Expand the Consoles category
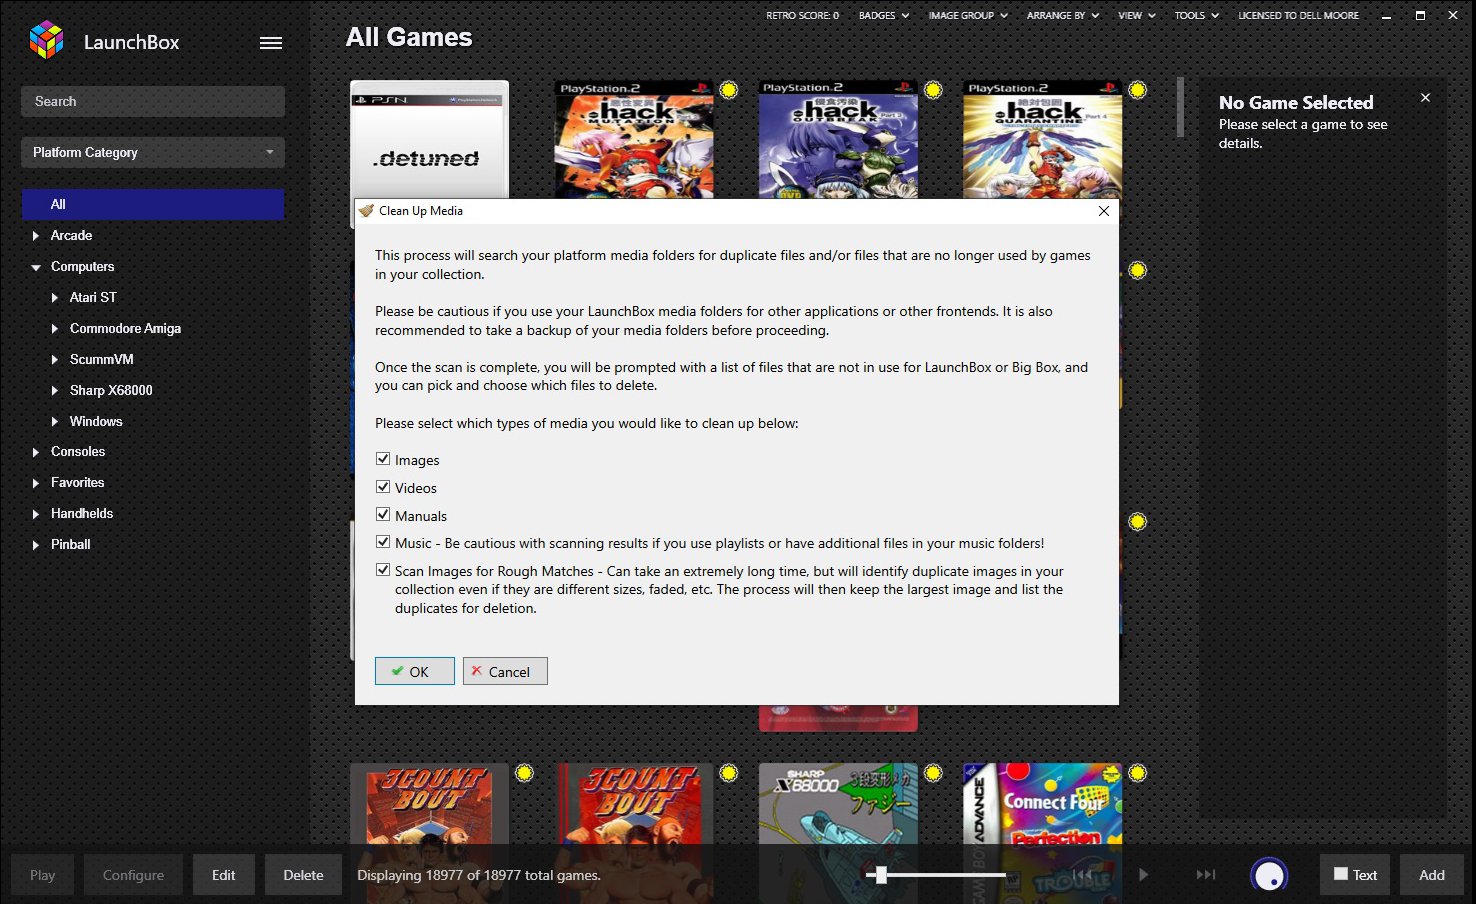The image size is (1476, 904). [x=36, y=452]
